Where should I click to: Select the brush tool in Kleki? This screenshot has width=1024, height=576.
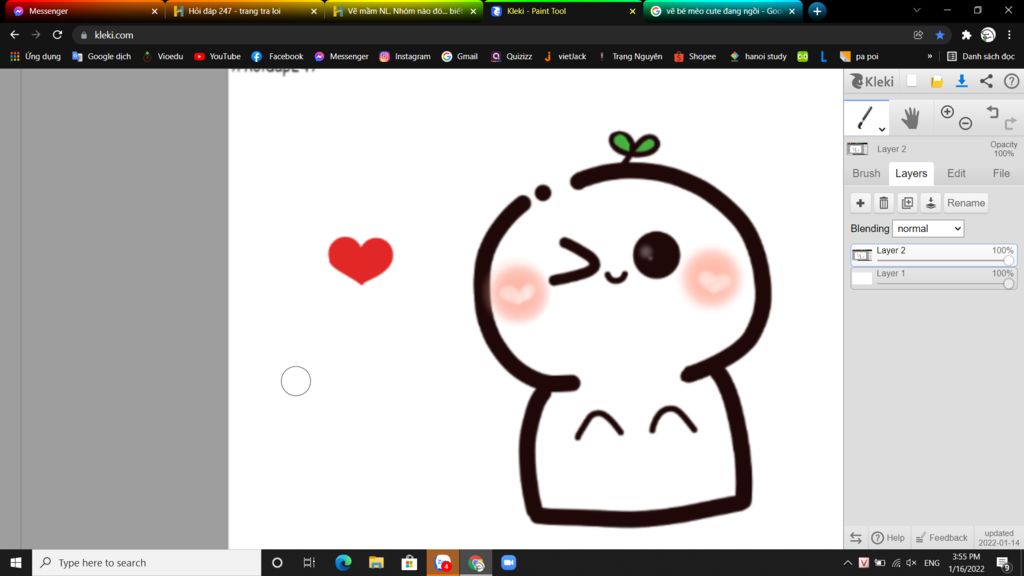click(865, 118)
